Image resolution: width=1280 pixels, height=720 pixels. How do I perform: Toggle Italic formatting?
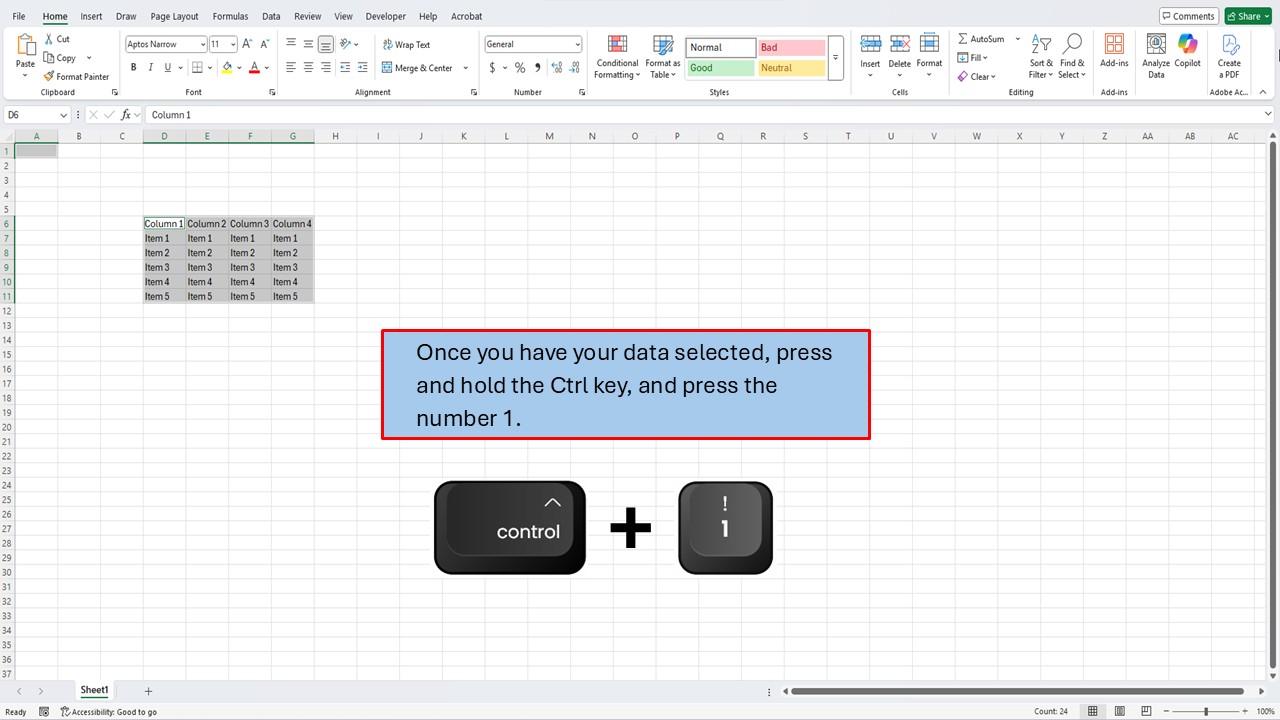pos(150,68)
